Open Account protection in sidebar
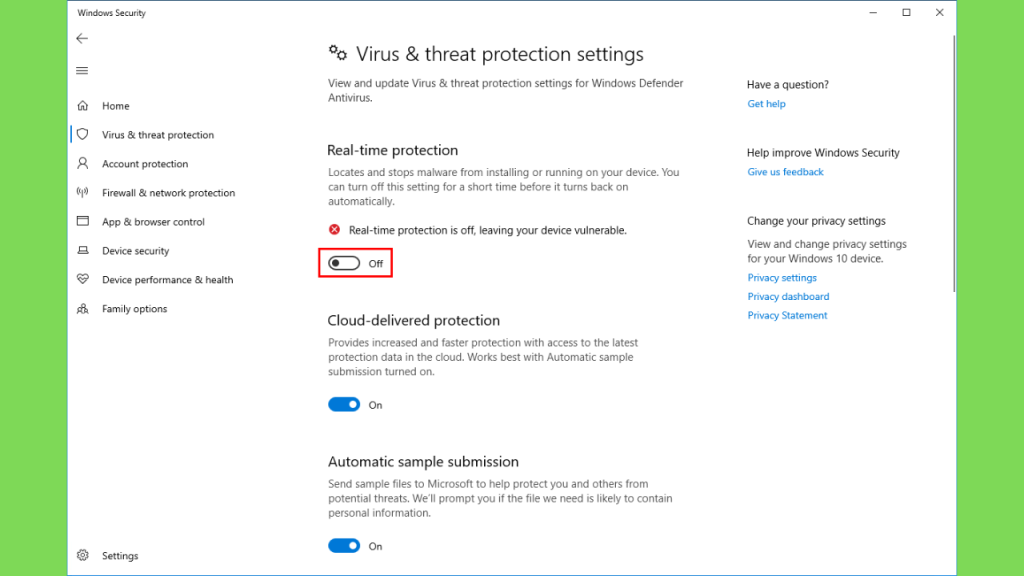Image resolution: width=1024 pixels, height=576 pixels. click(x=145, y=164)
